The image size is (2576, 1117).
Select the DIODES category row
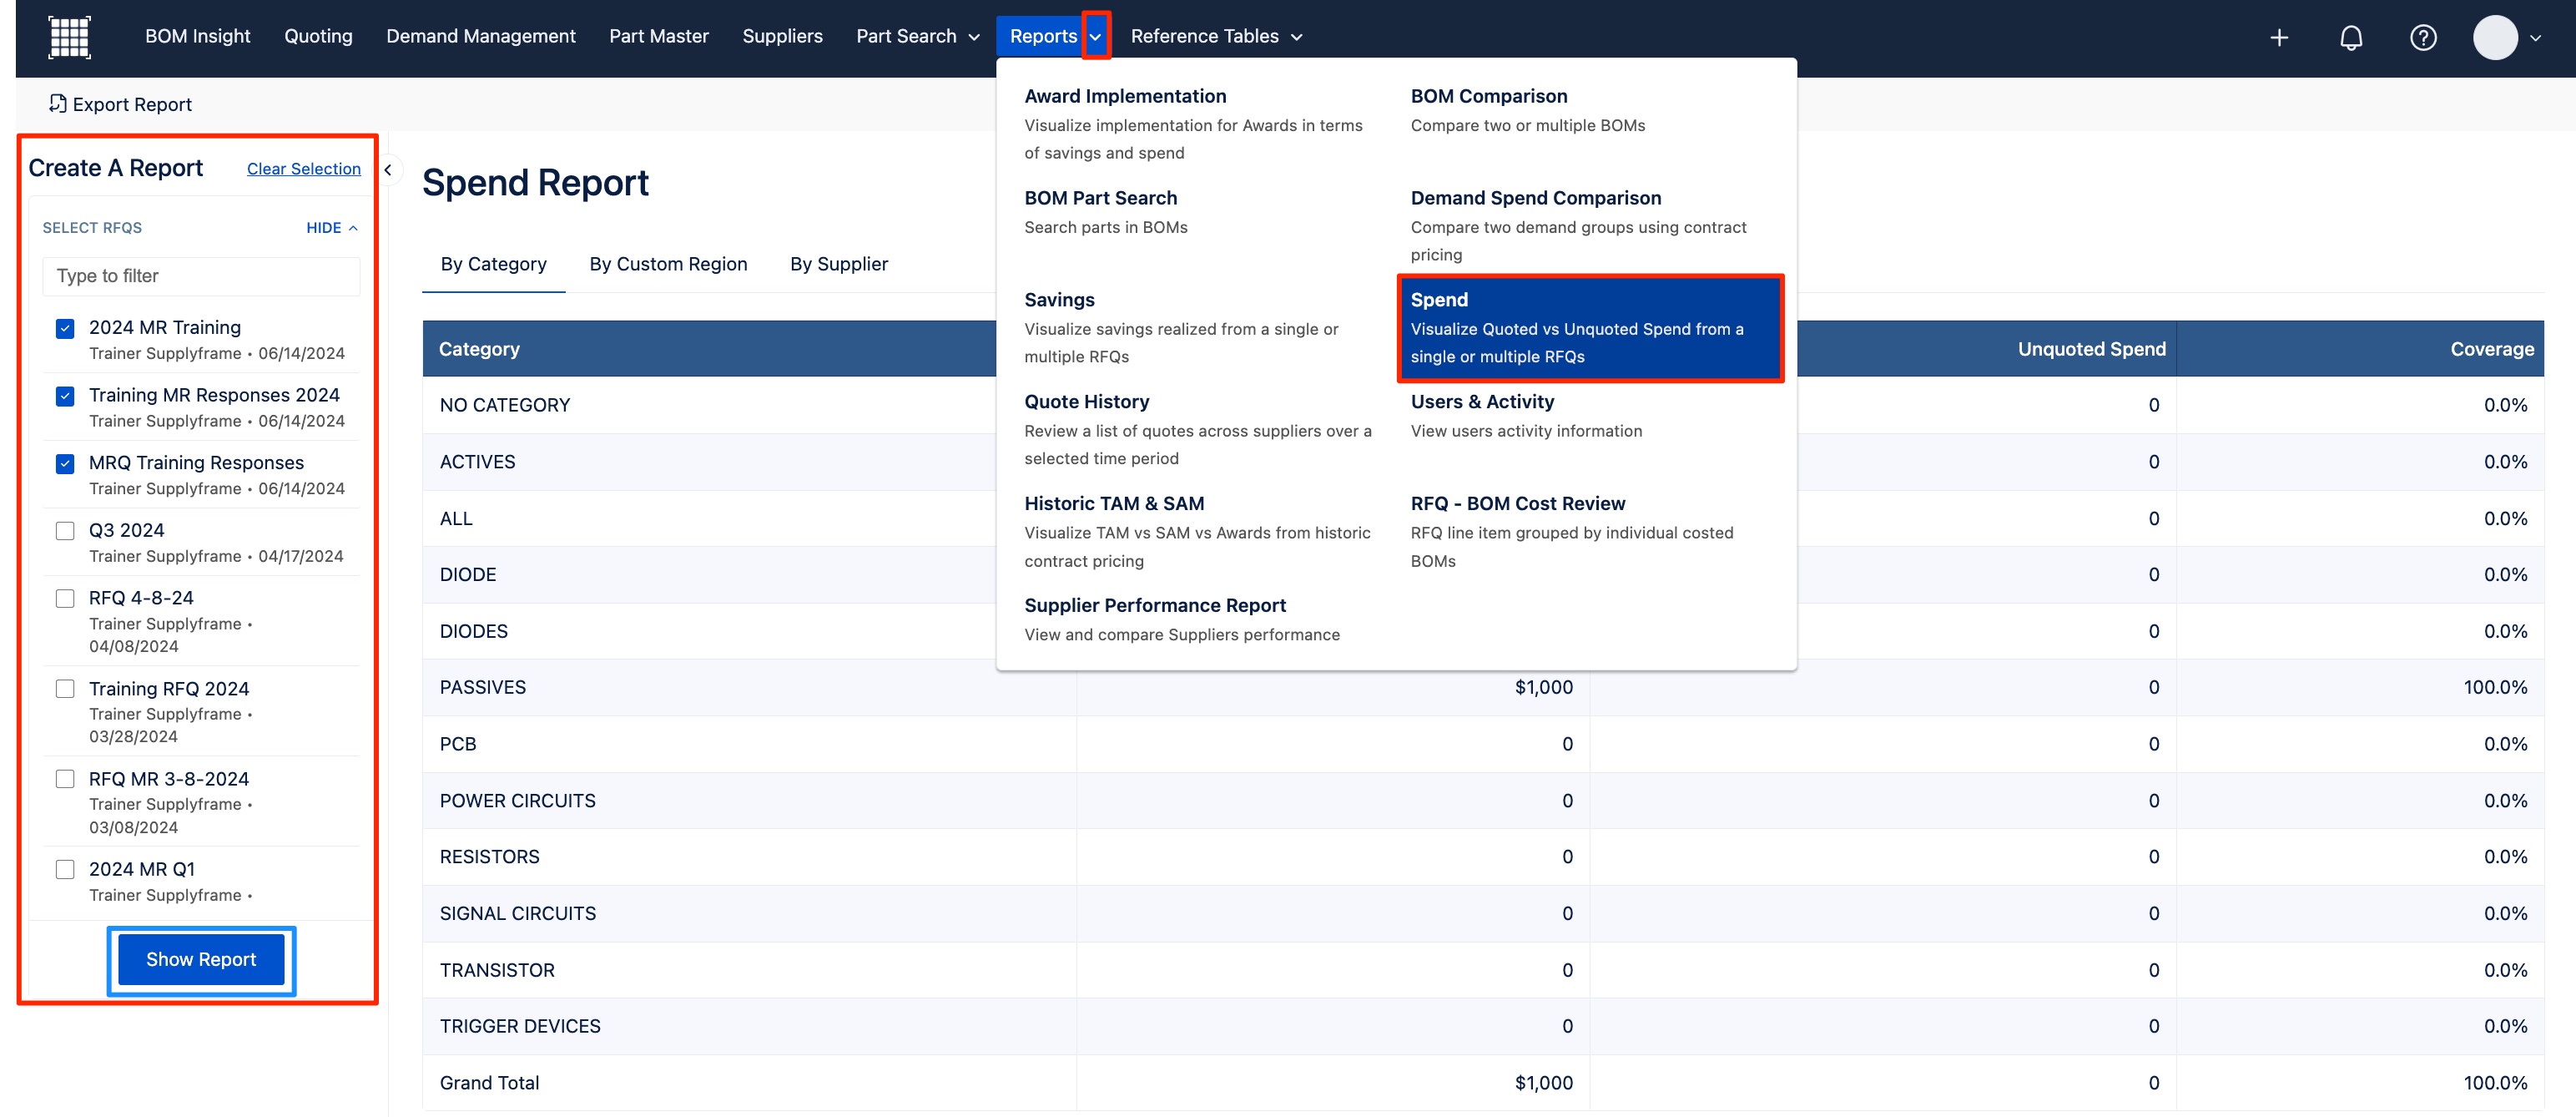(x=1482, y=632)
